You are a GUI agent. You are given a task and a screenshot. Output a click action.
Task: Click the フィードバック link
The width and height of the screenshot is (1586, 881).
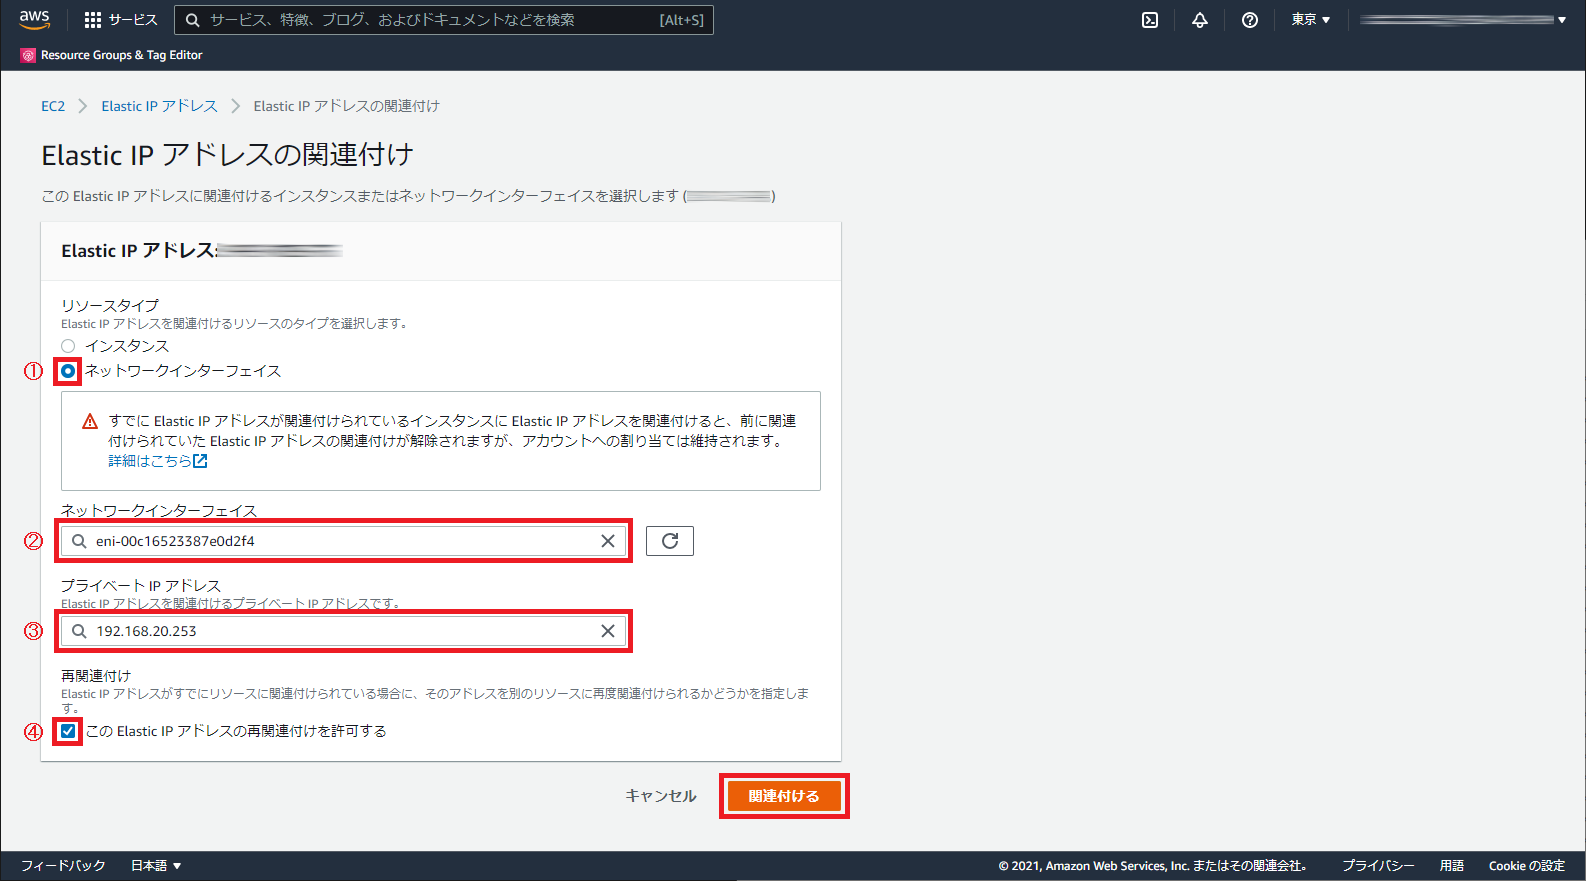pyautogui.click(x=63, y=866)
